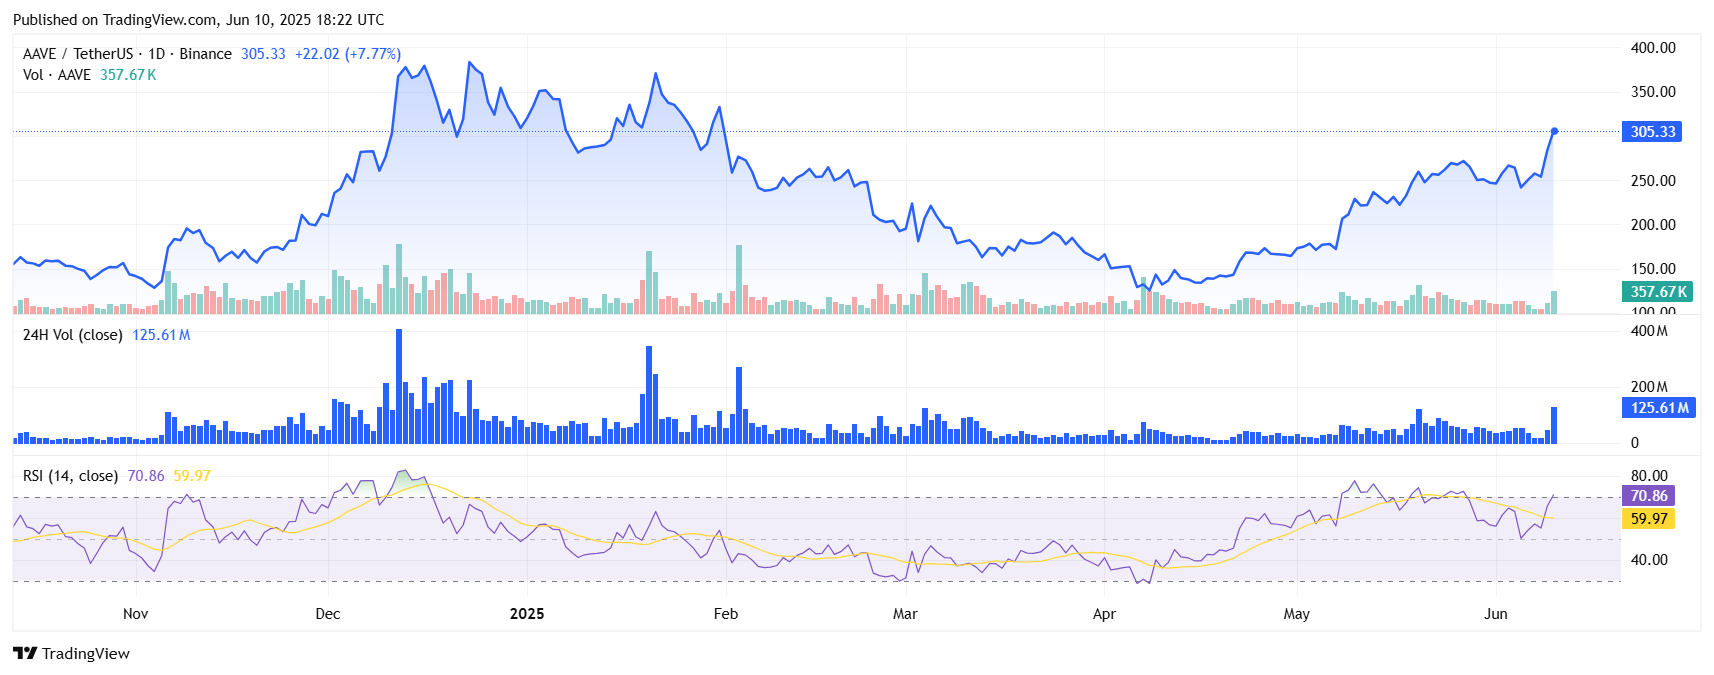Click the 1D interval label
This screenshot has width=1714, height=675.
pyautogui.click(x=156, y=54)
